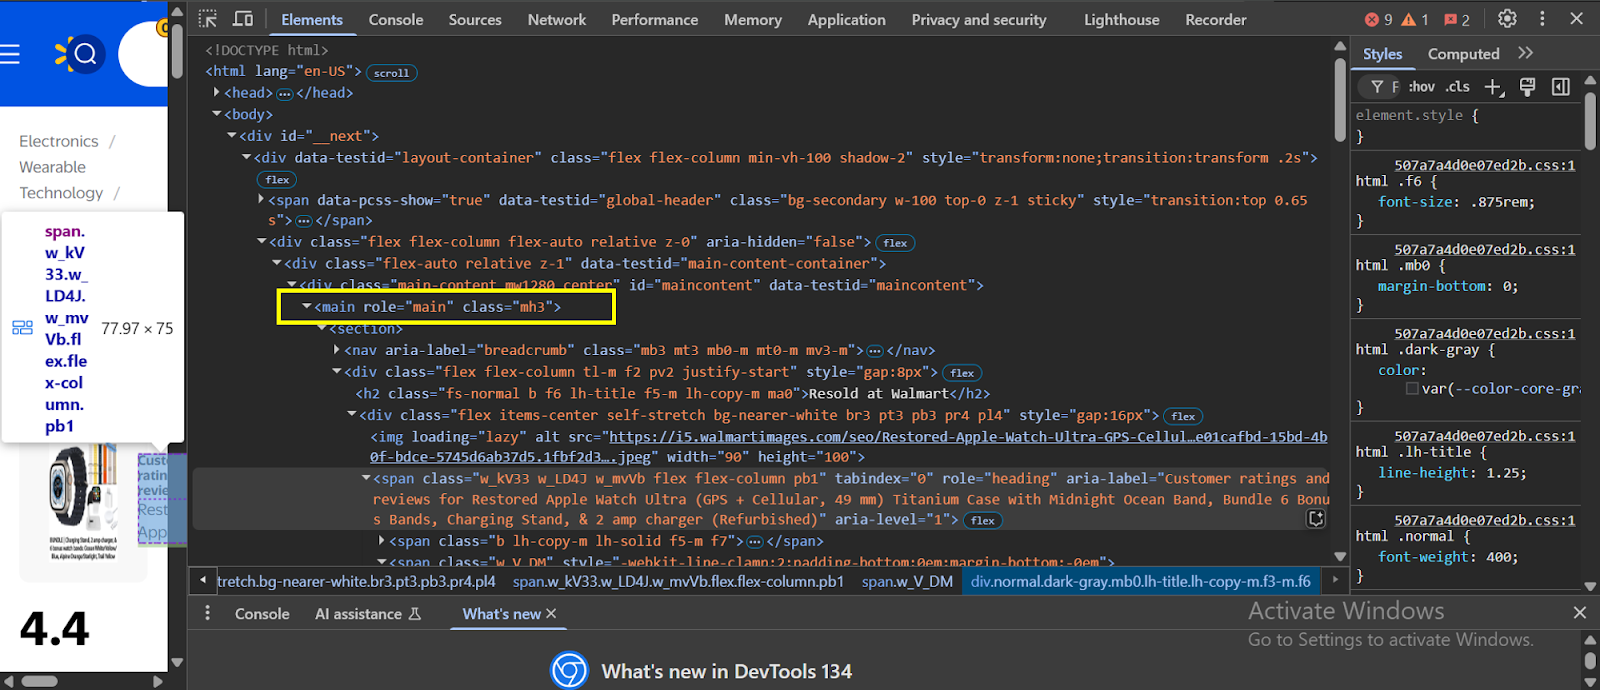The image size is (1600, 690).
Task: Open the rendering emulations paintbrush icon
Action: point(1527,87)
